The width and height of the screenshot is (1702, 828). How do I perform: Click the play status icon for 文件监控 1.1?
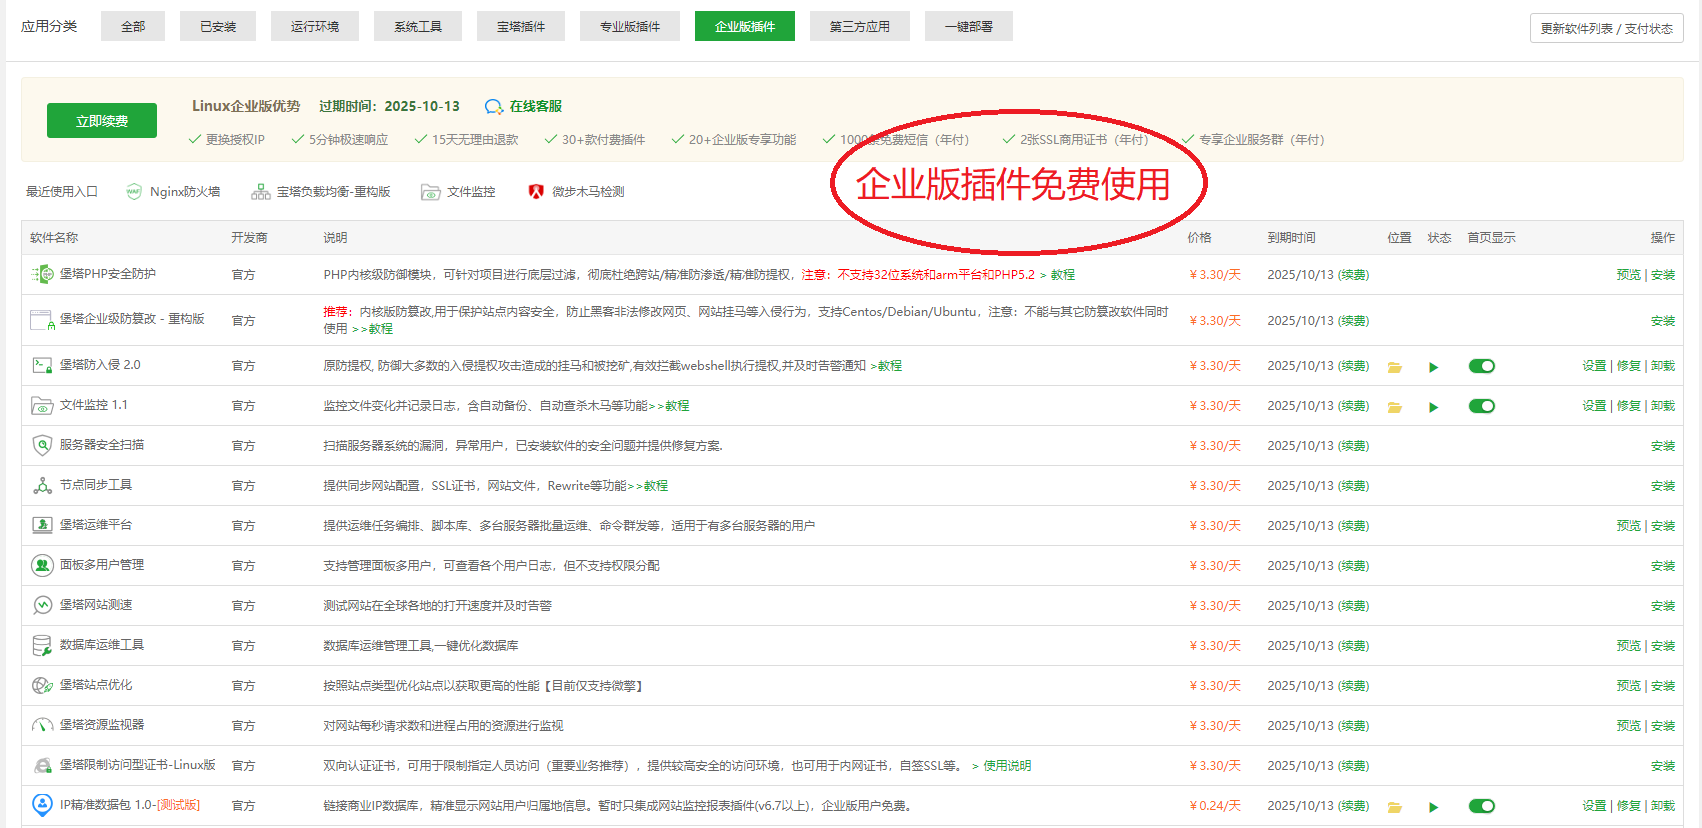tap(1433, 407)
